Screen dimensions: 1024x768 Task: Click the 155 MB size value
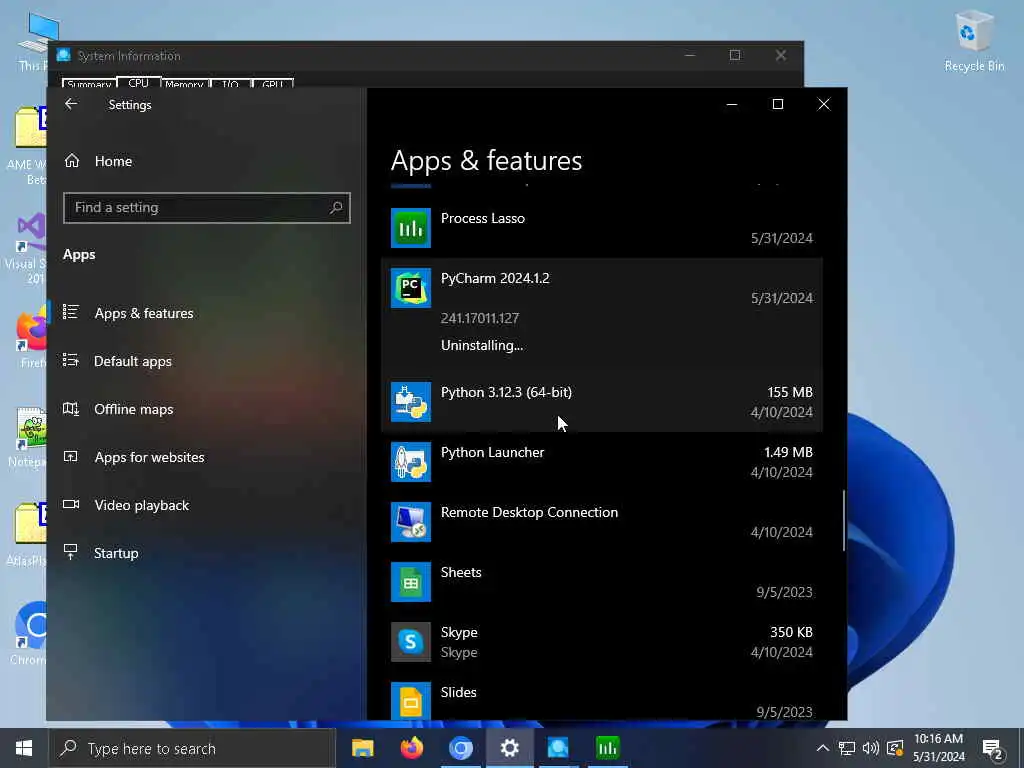tap(790, 392)
